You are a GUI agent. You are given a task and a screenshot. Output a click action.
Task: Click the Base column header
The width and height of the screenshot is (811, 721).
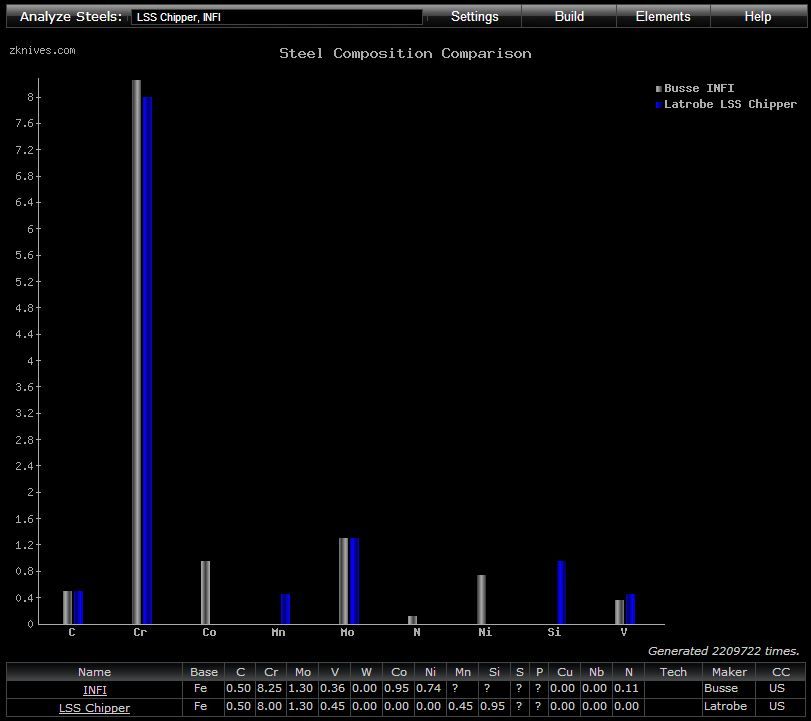[x=204, y=672]
